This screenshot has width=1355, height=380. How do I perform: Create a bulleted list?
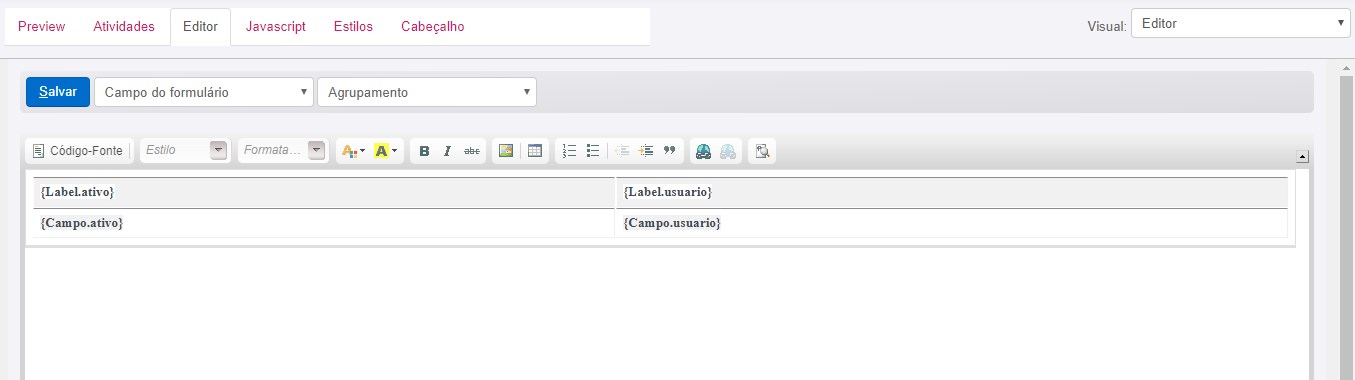[593, 151]
